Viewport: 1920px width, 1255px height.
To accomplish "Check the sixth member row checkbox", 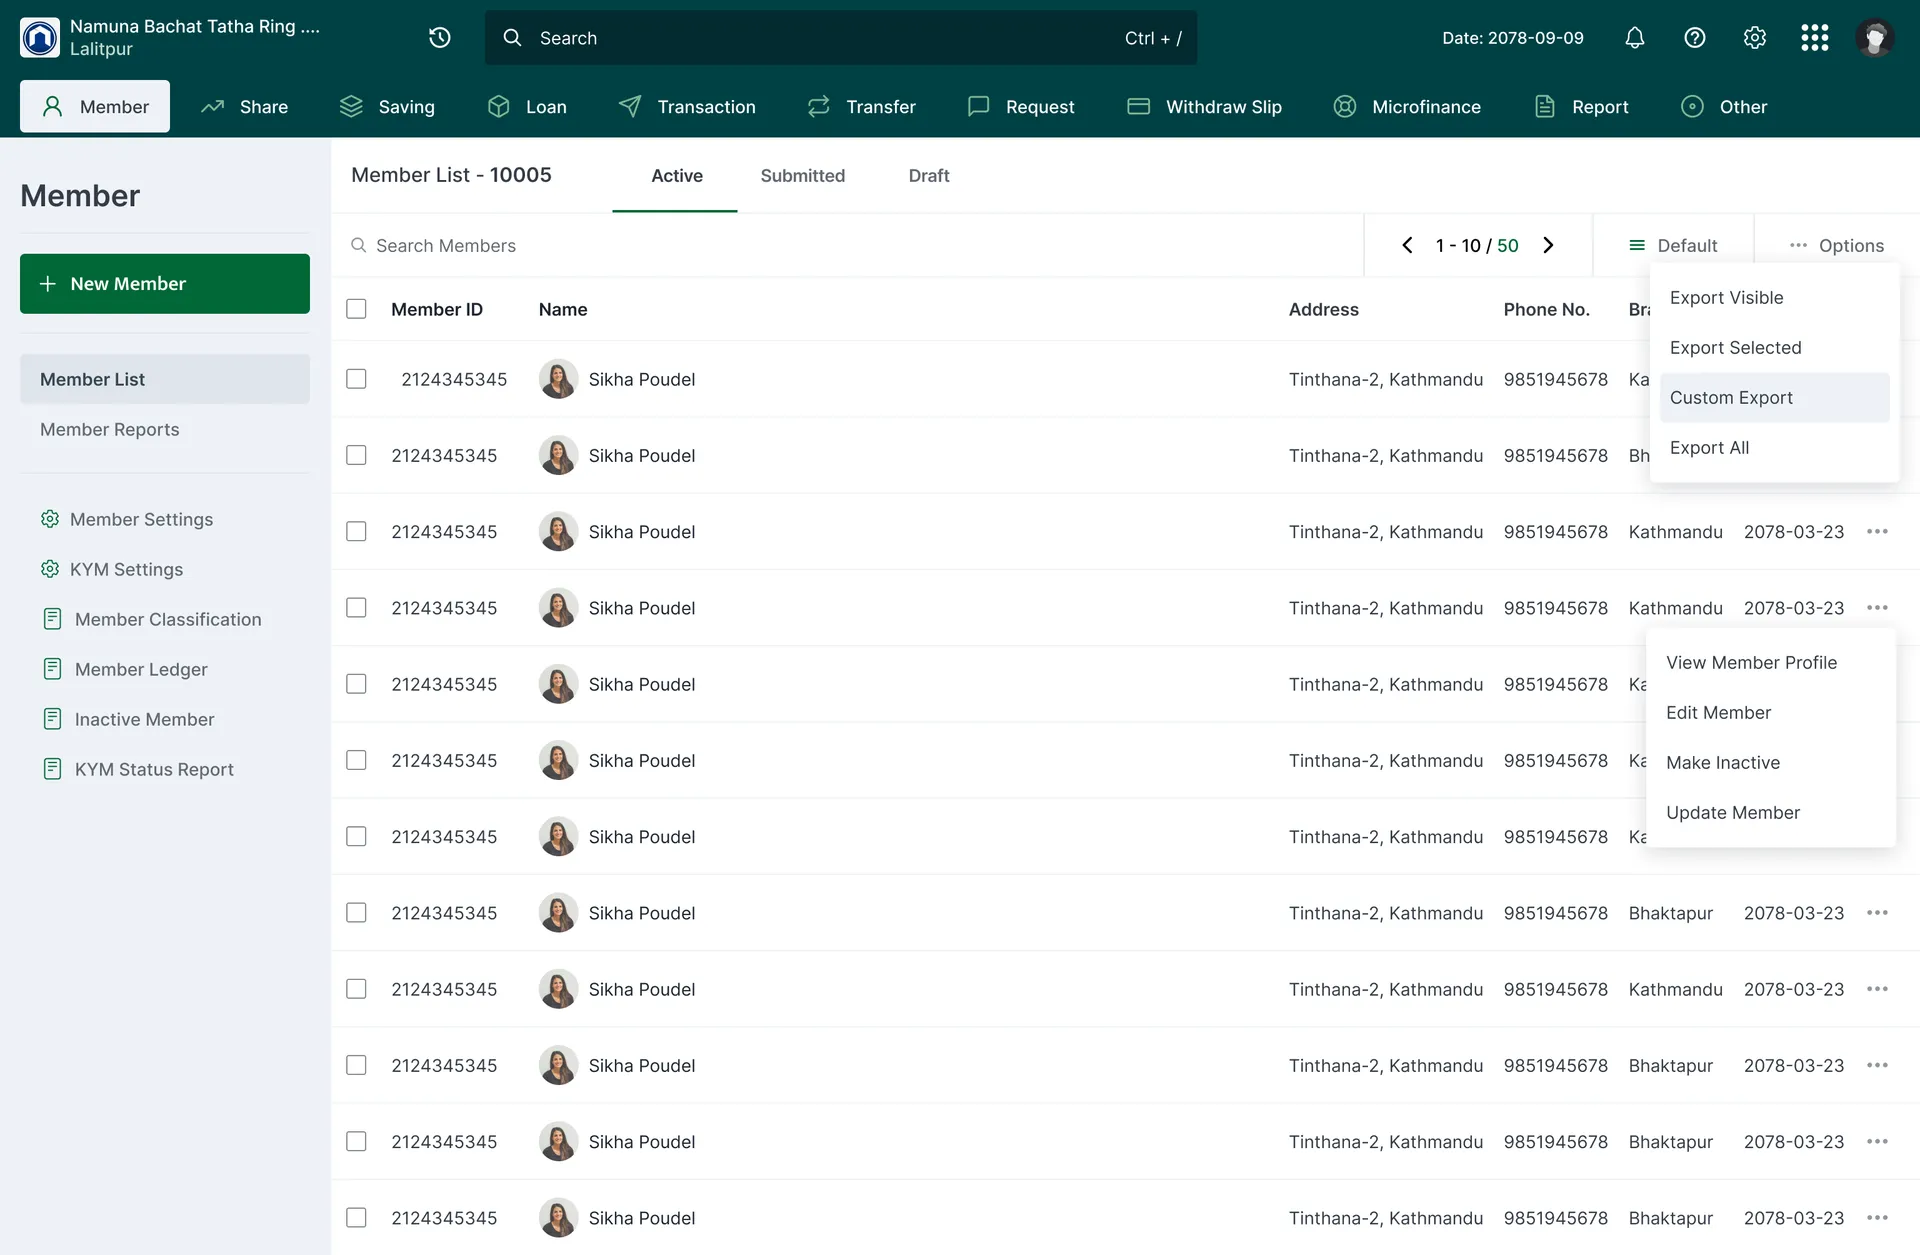I will tap(356, 760).
